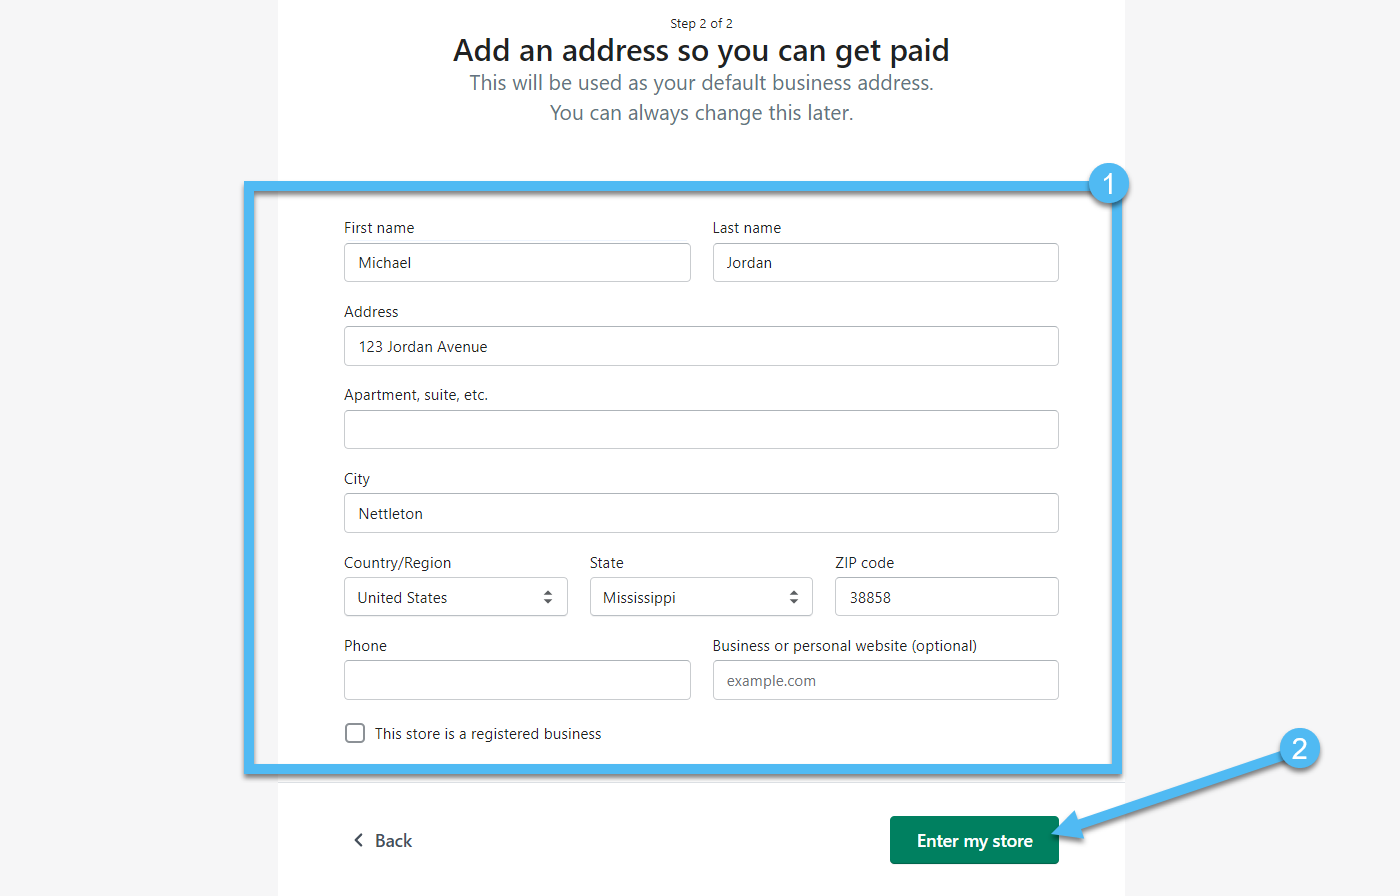Screen dimensions: 1400x896
Task: Click into the empty Apartment, suite field
Action: (x=701, y=430)
